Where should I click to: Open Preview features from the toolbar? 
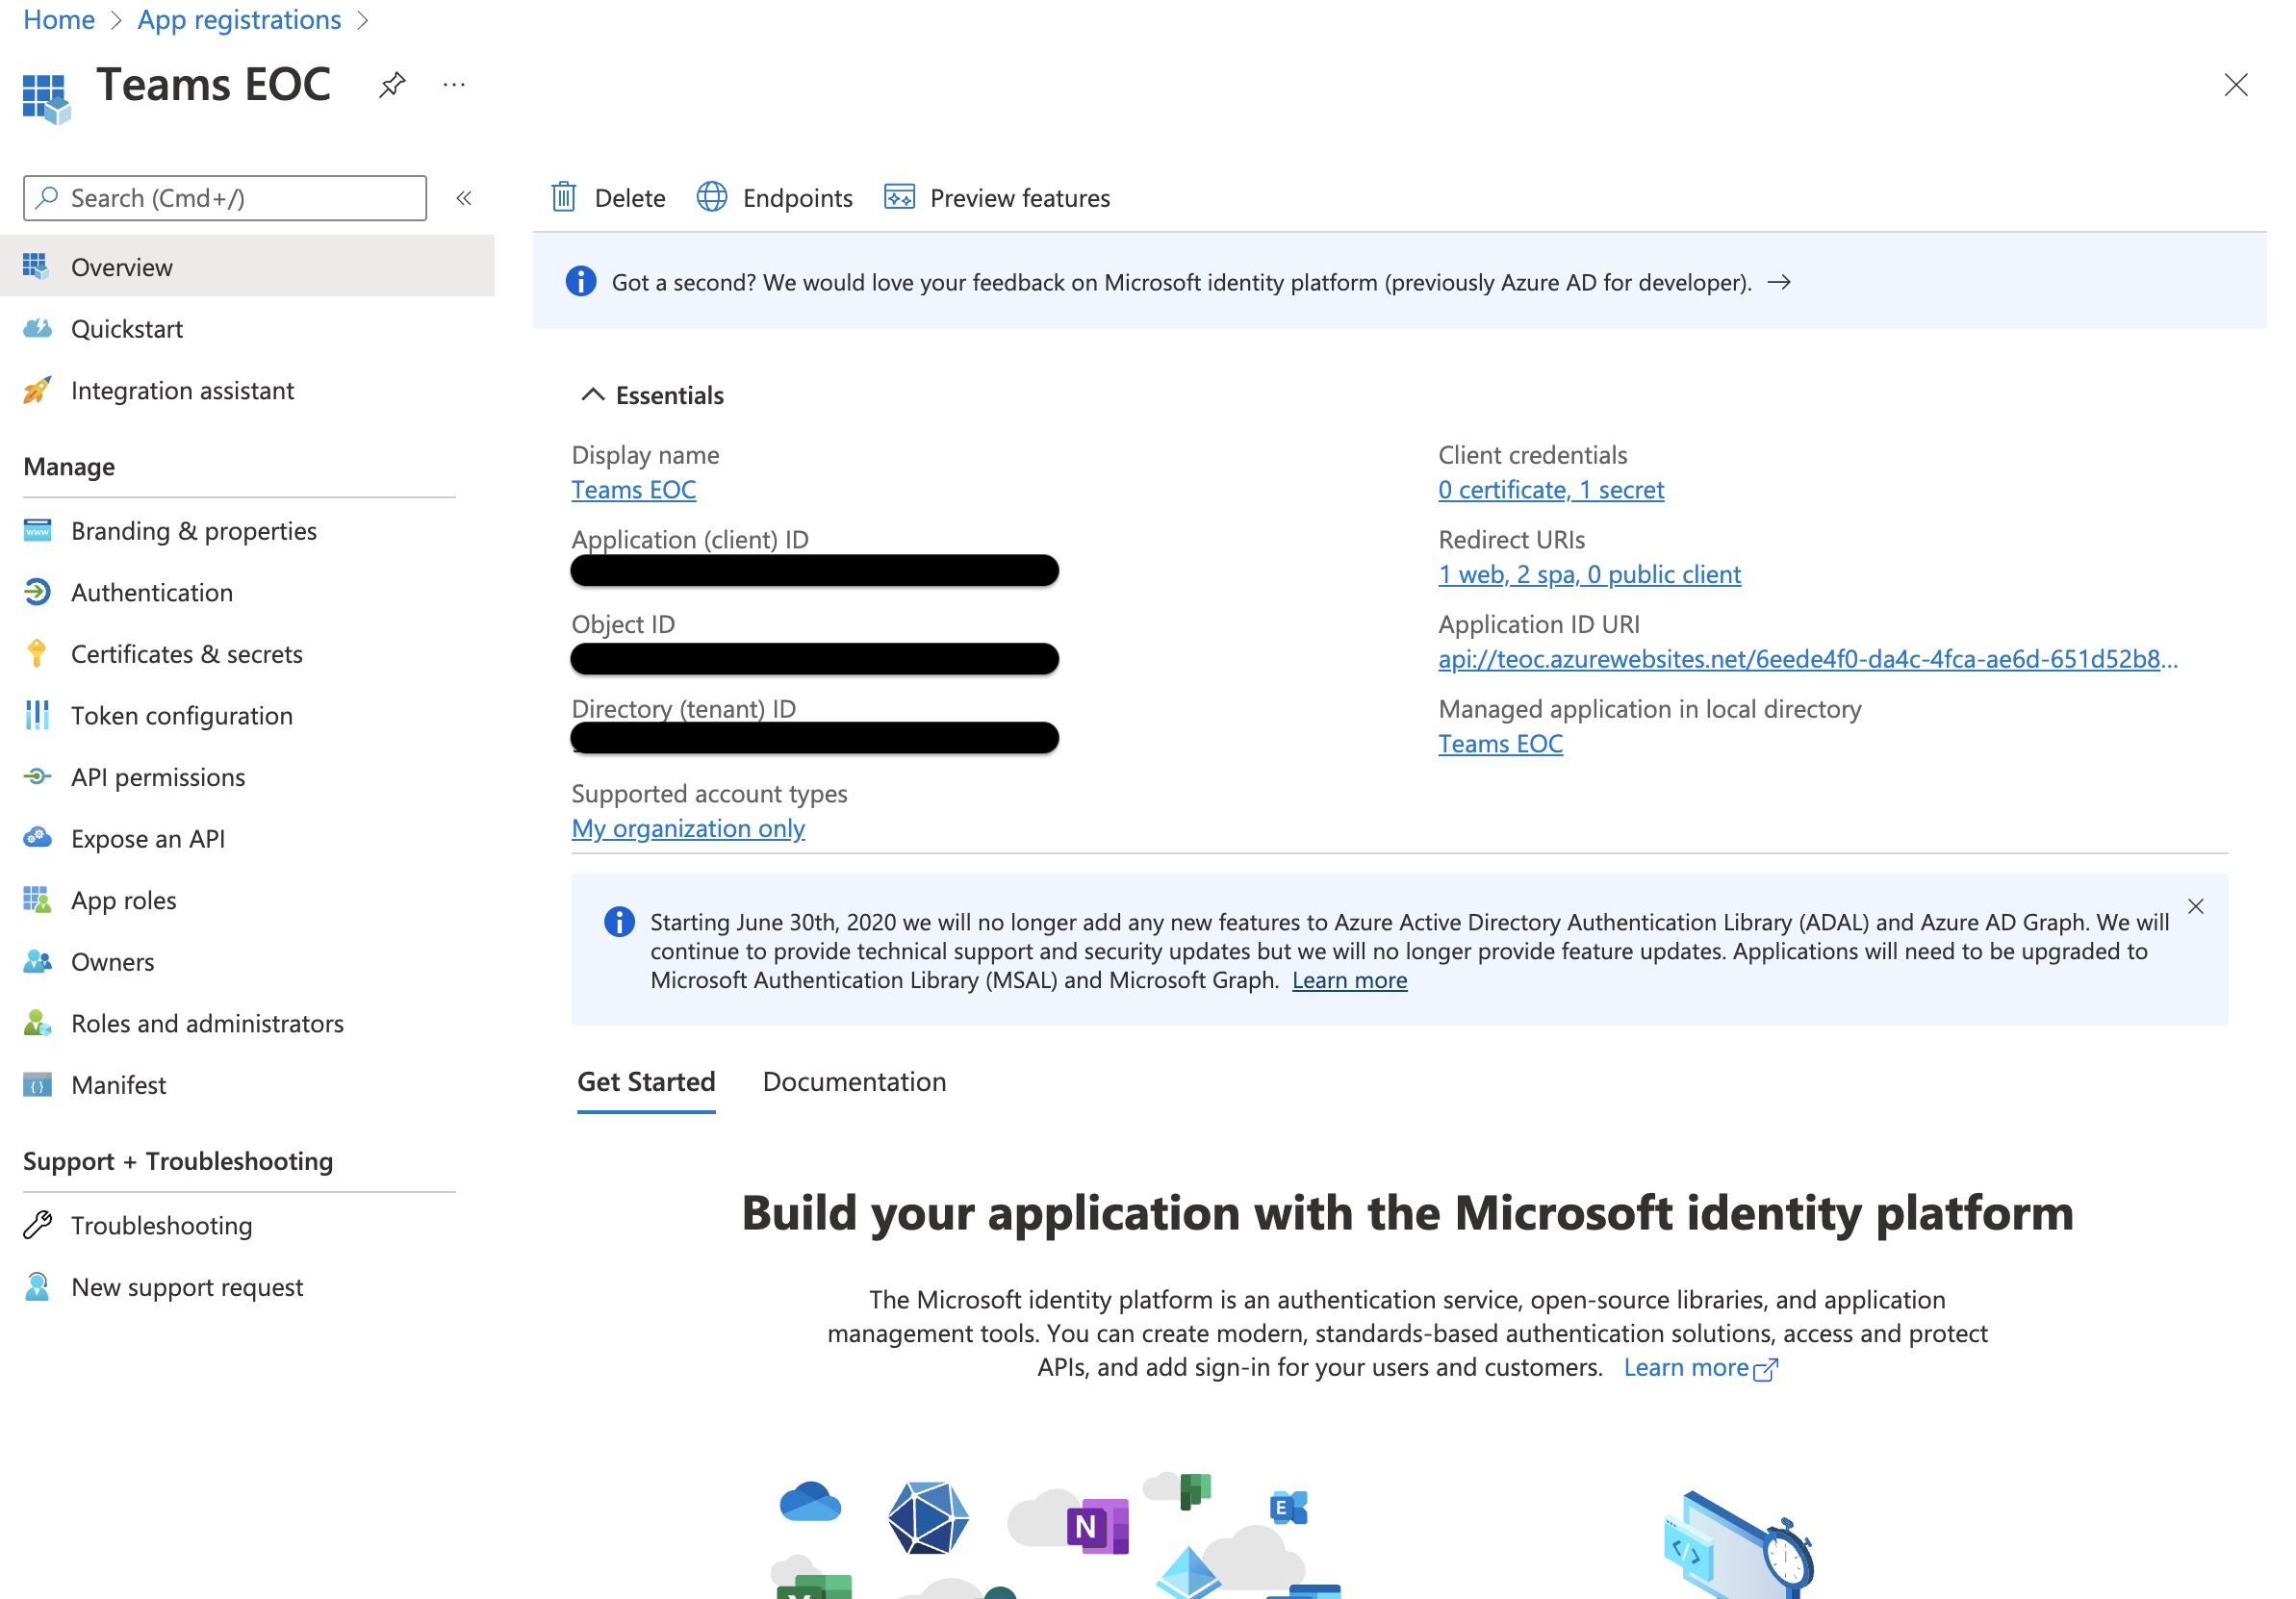pos(899,197)
